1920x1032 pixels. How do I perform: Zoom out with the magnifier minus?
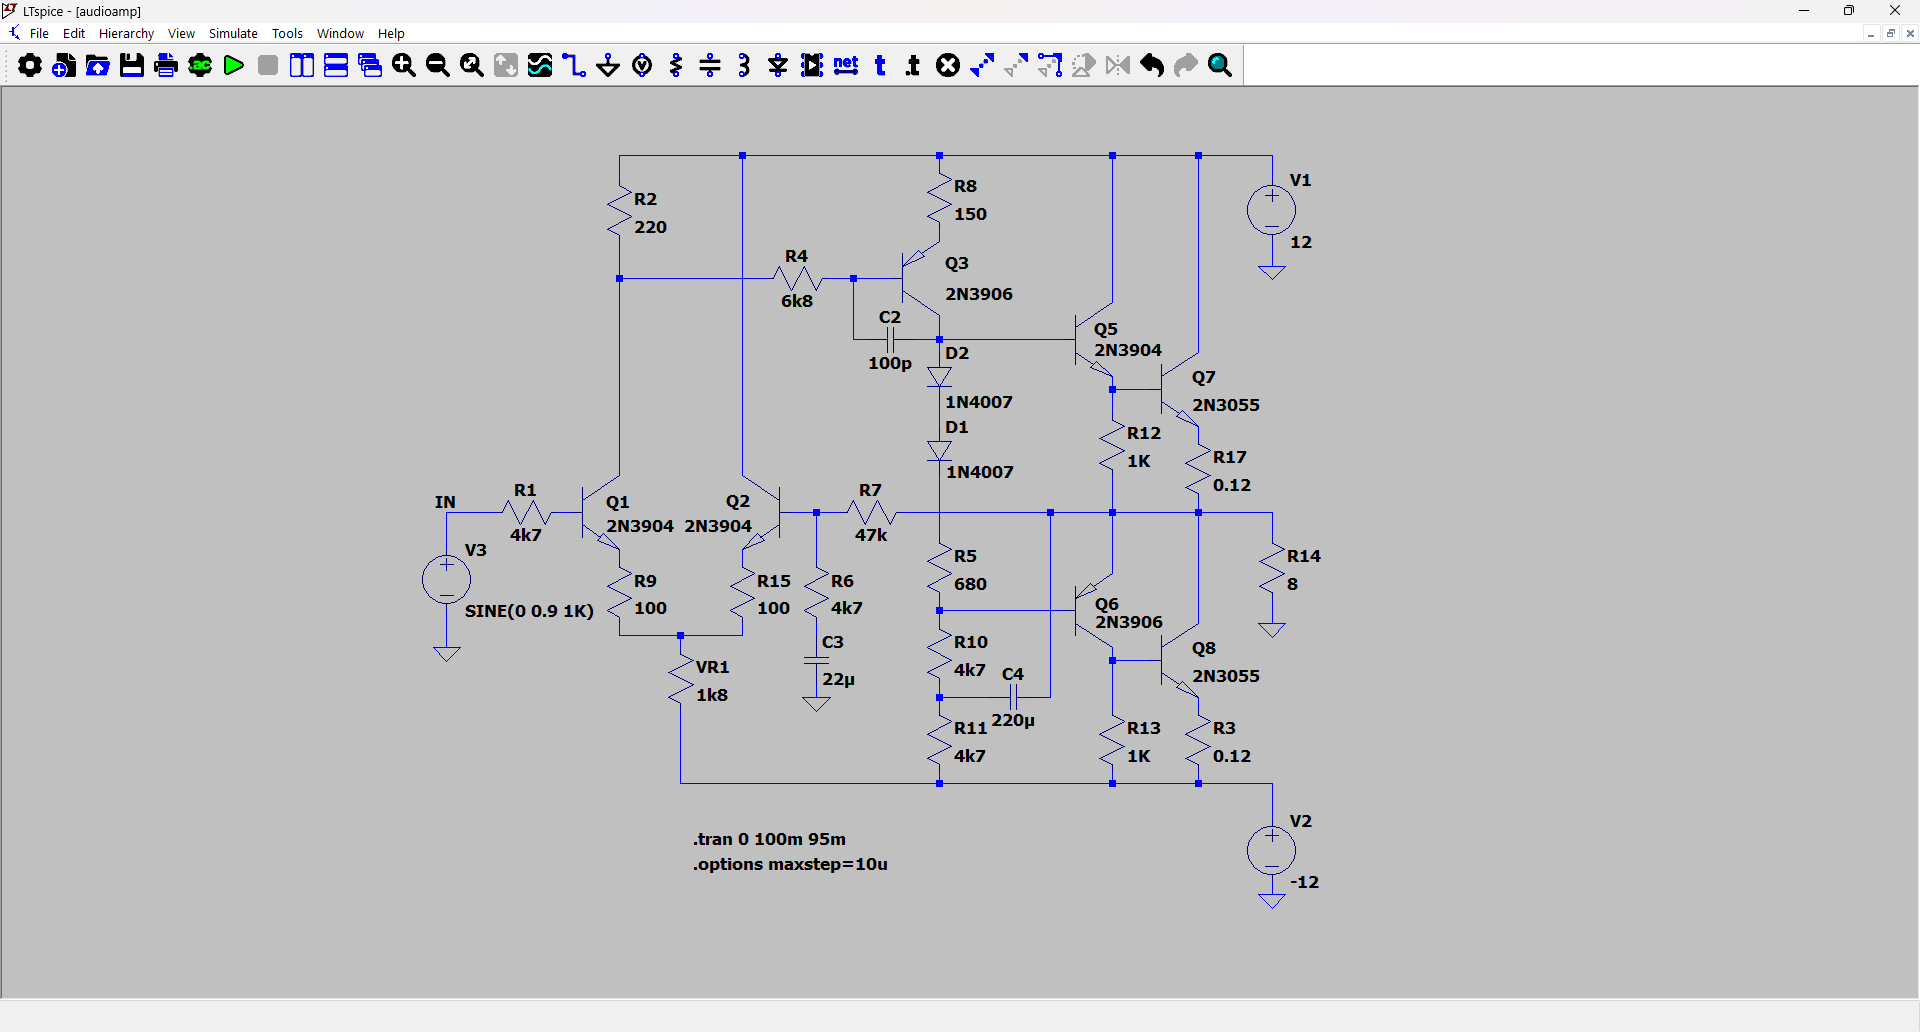tap(438, 66)
